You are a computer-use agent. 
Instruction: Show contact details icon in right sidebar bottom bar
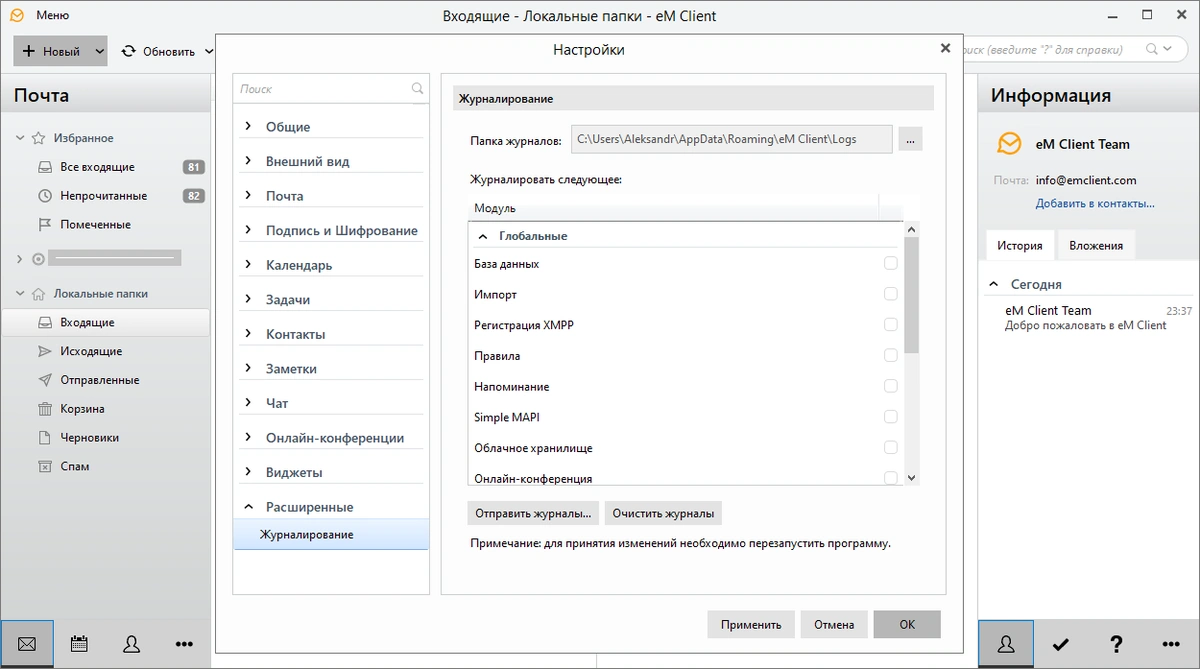pyautogui.click(x=1007, y=644)
